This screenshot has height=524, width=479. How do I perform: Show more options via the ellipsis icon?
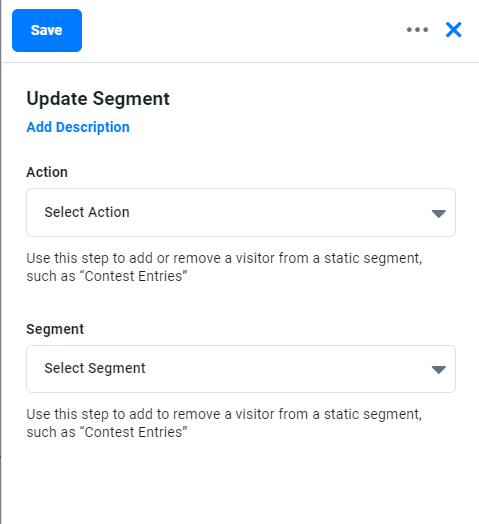point(417,30)
